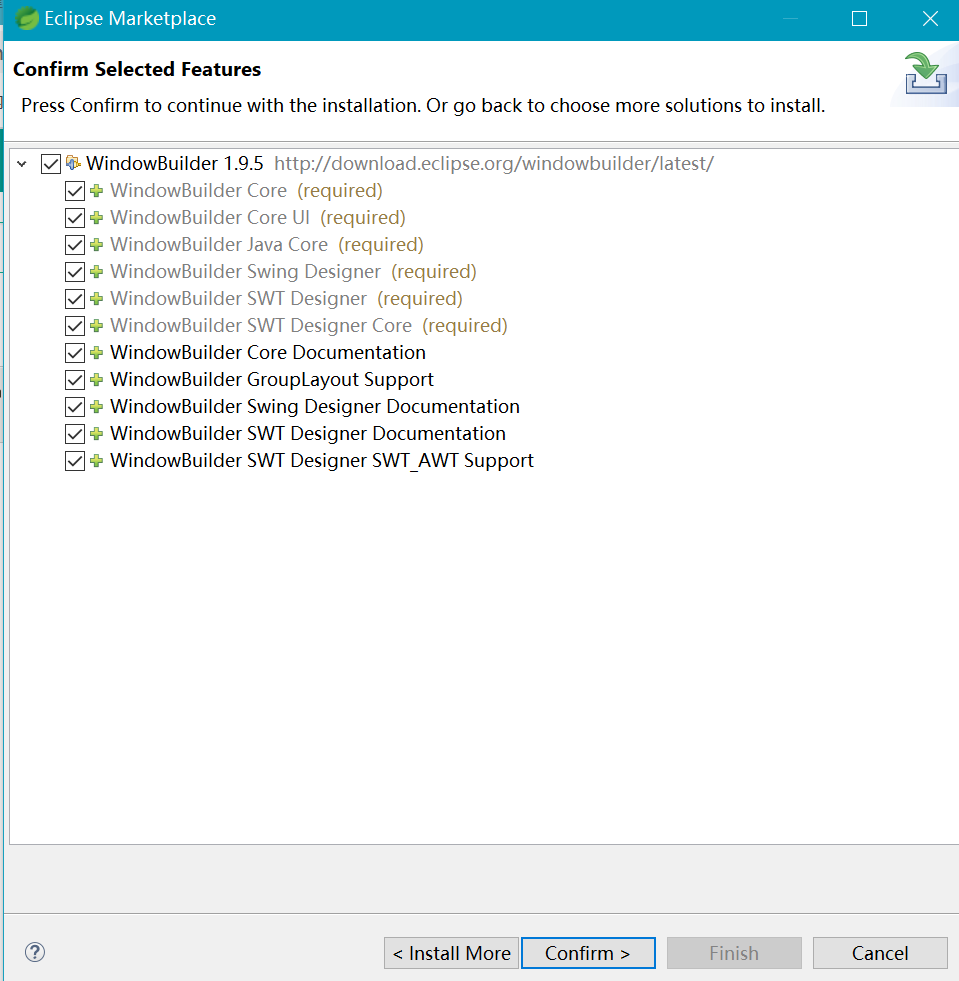The height and width of the screenshot is (981, 959).
Task: Select WindowBuilder Core UI label
Action: tap(258, 217)
